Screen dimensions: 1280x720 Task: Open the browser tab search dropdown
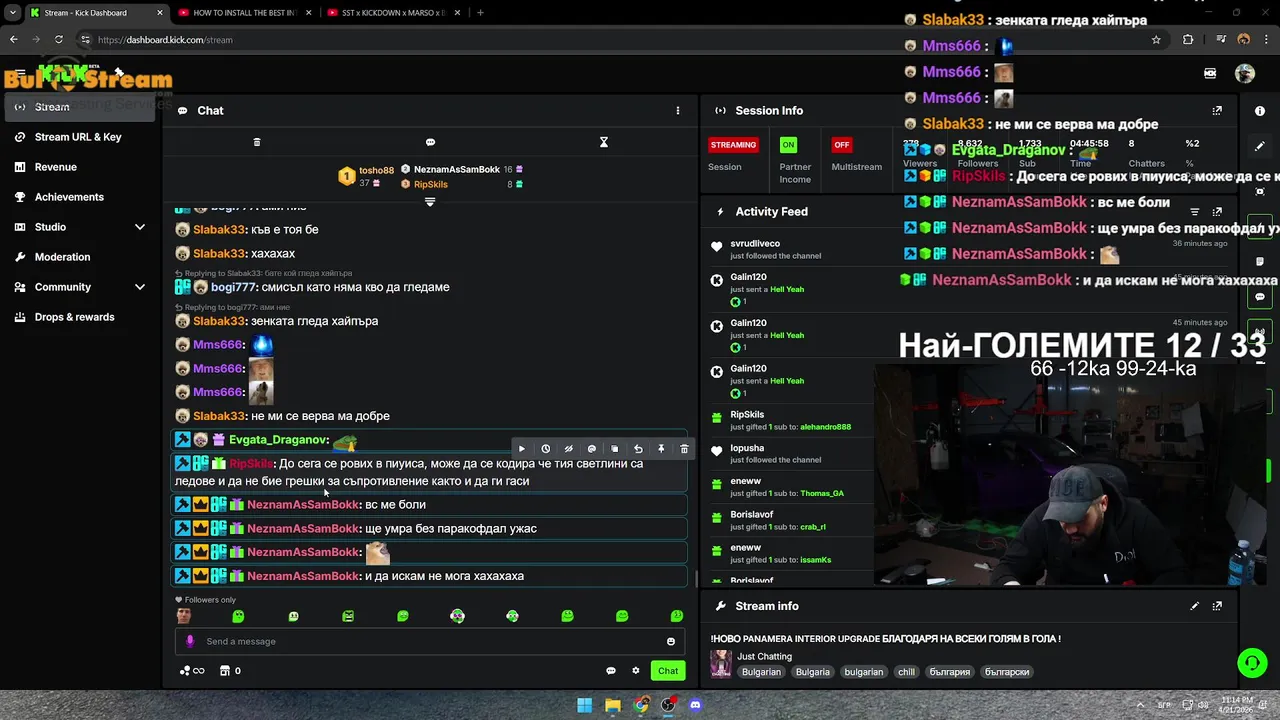[x=11, y=13]
